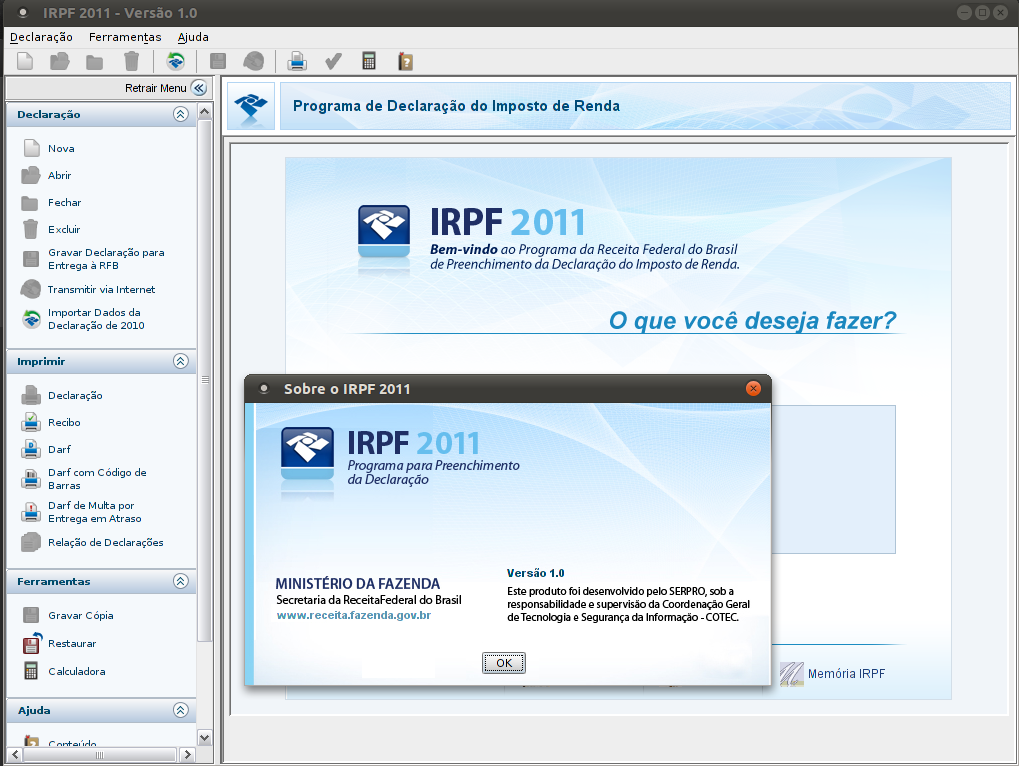Click the www.receita.fazenda.gov.br link
The height and width of the screenshot is (766, 1019).
[x=354, y=615]
